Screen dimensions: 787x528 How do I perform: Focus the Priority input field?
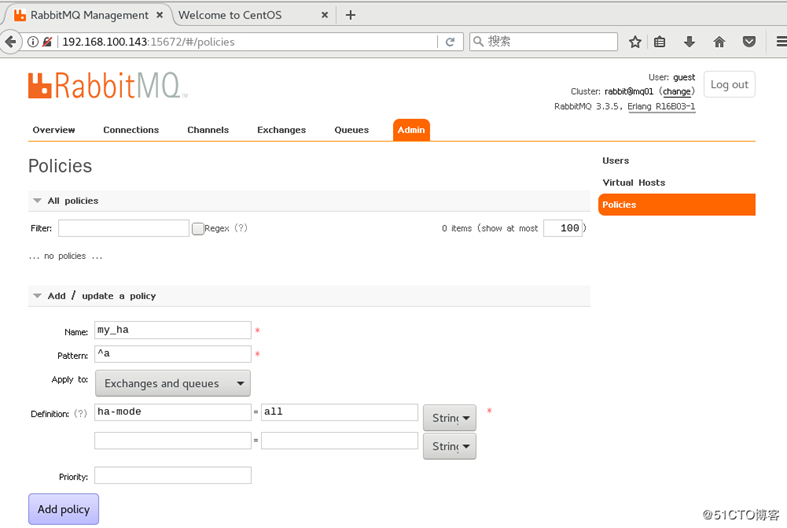(173, 475)
